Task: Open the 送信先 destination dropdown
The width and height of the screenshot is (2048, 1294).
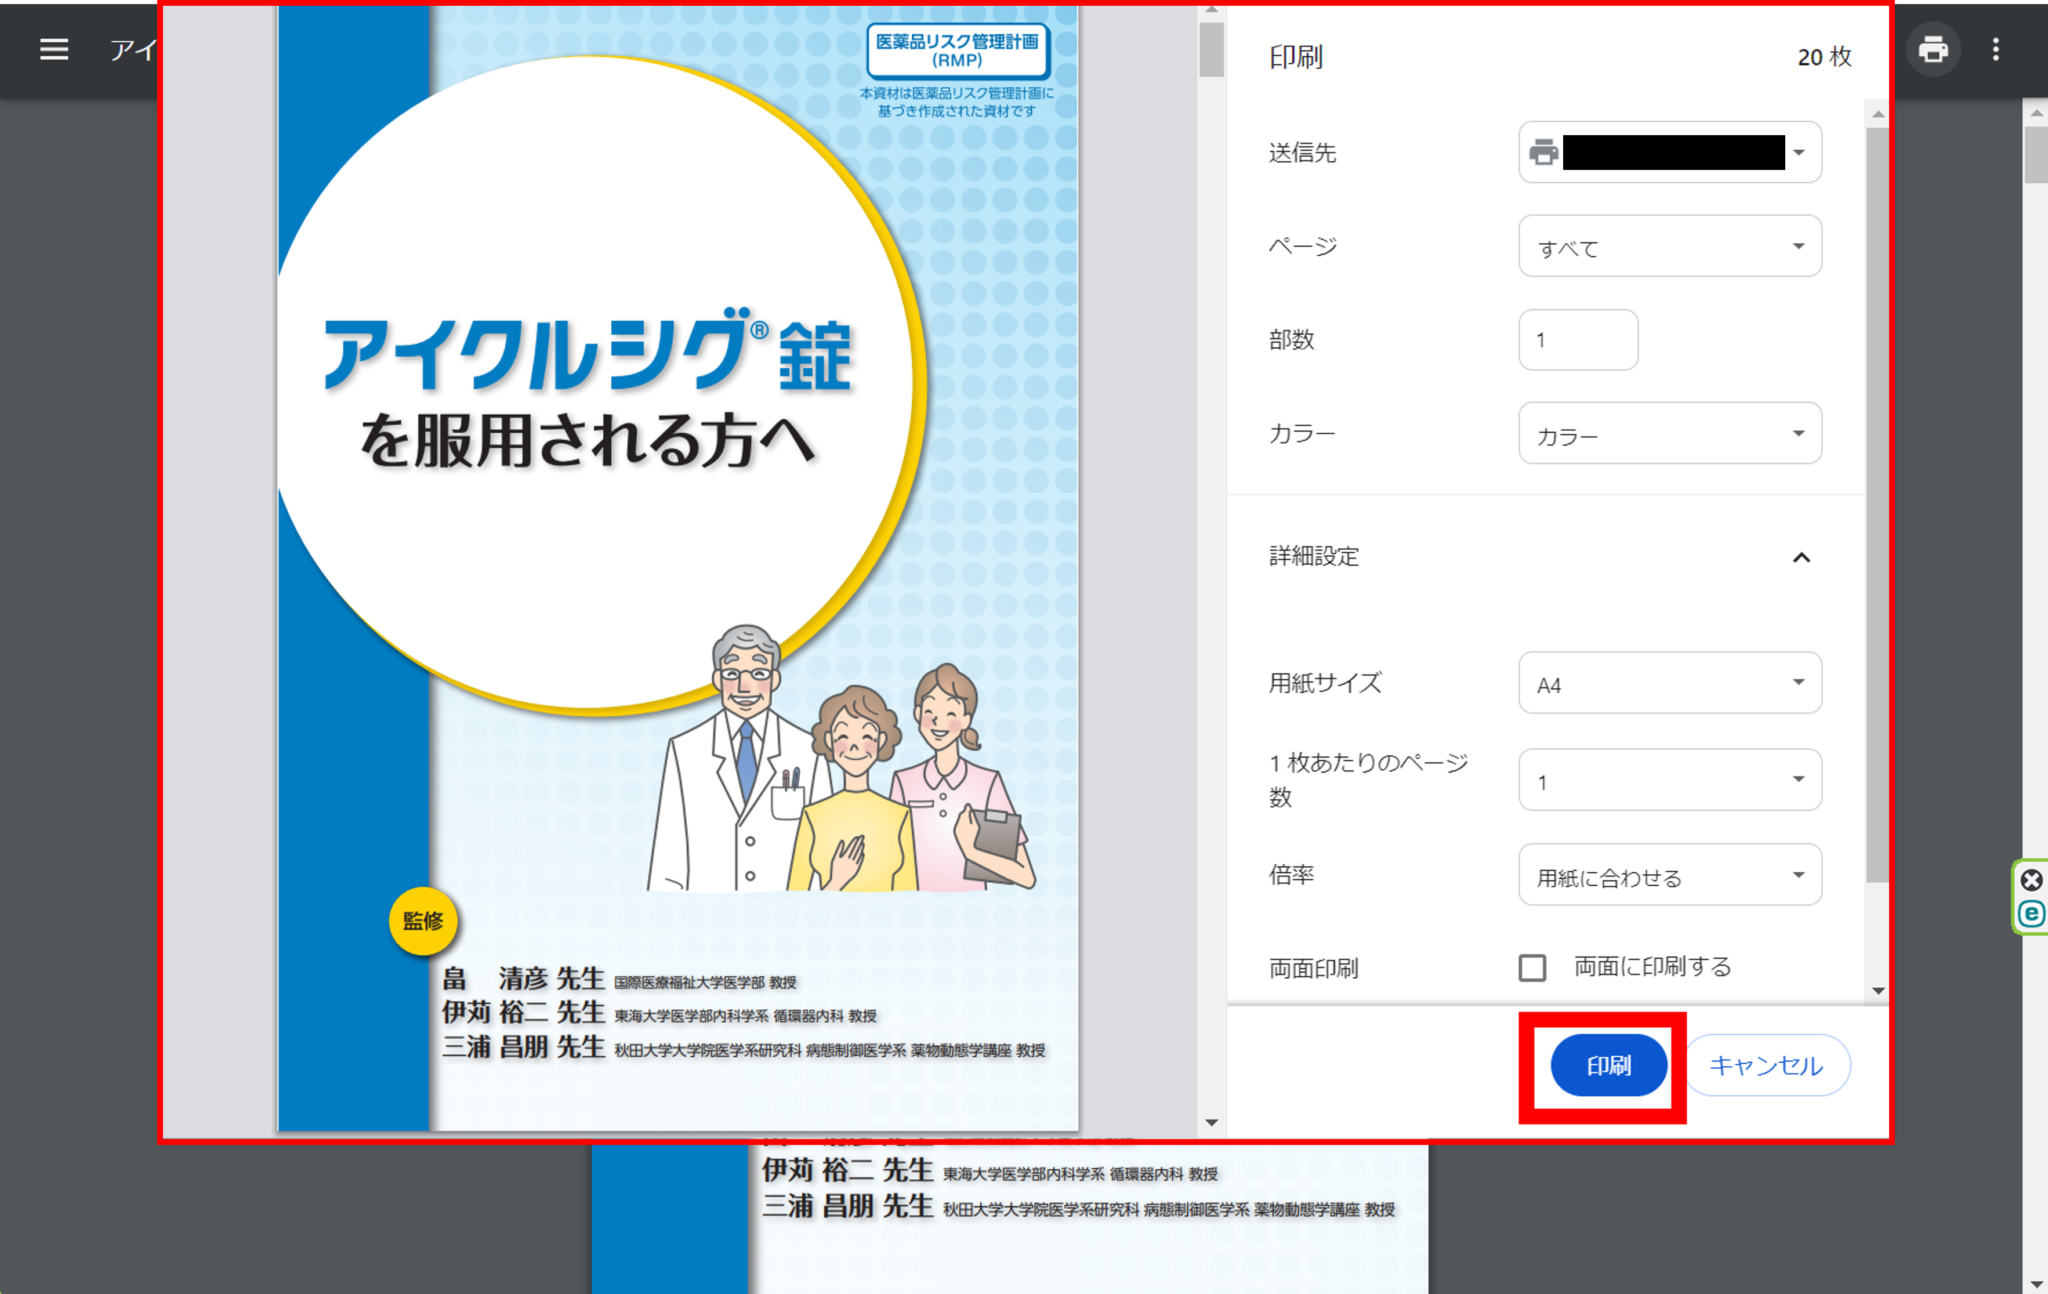Action: pyautogui.click(x=1669, y=152)
